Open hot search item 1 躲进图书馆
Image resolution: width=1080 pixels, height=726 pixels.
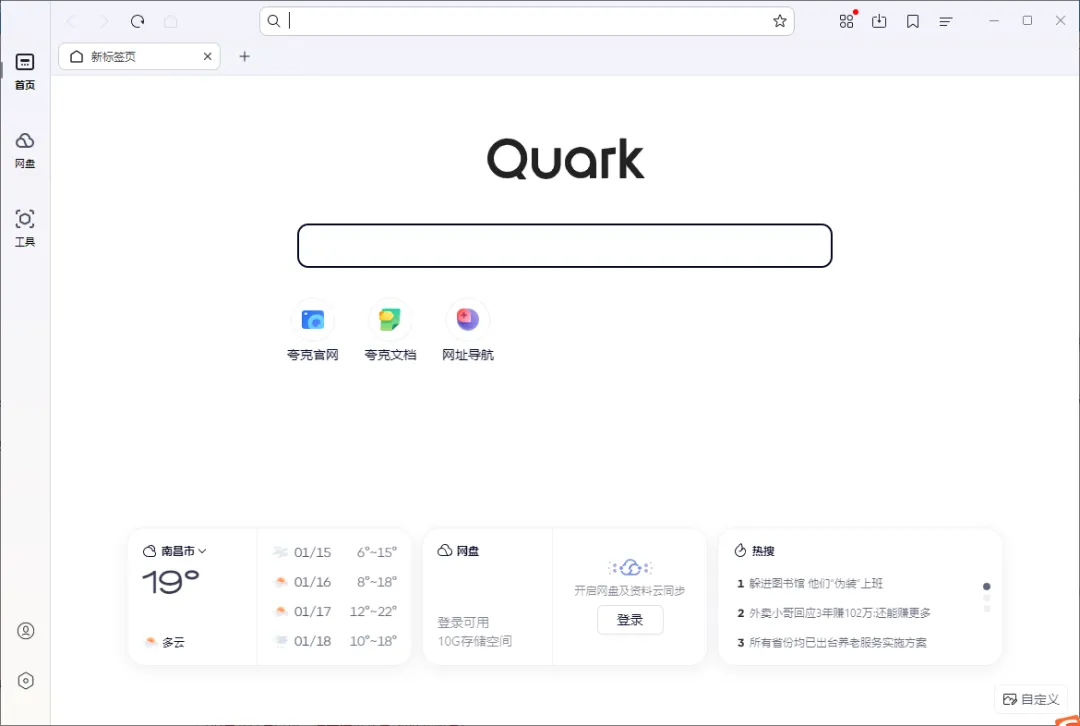[810, 583]
